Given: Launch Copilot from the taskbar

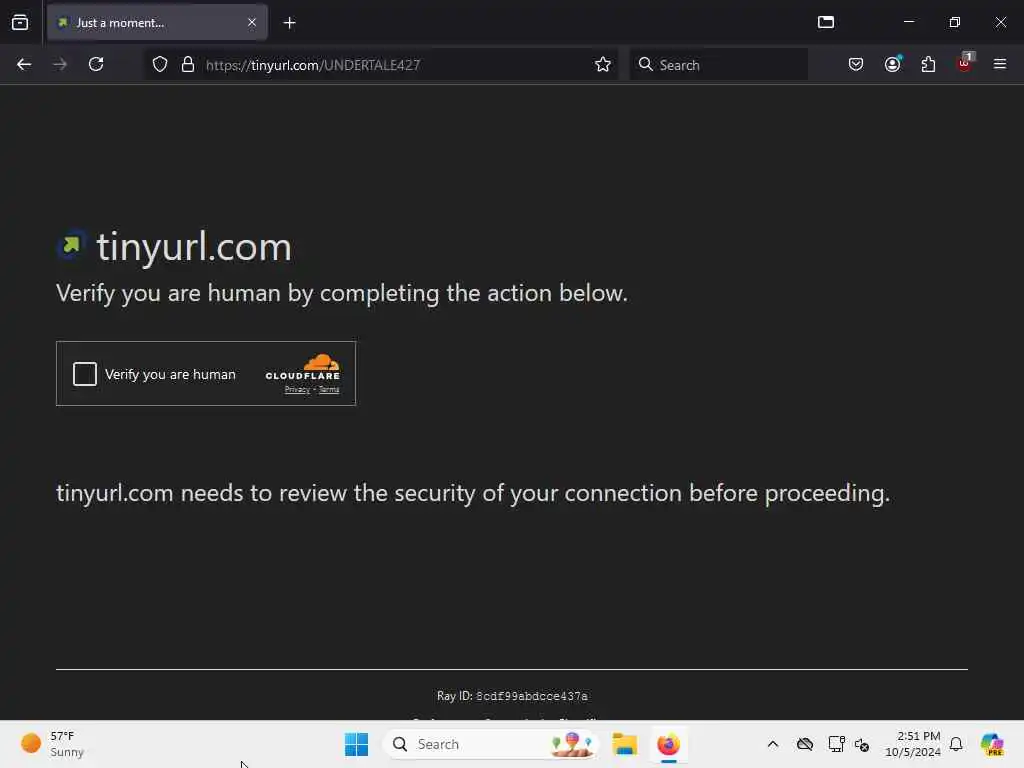Looking at the screenshot, I should click(x=992, y=744).
